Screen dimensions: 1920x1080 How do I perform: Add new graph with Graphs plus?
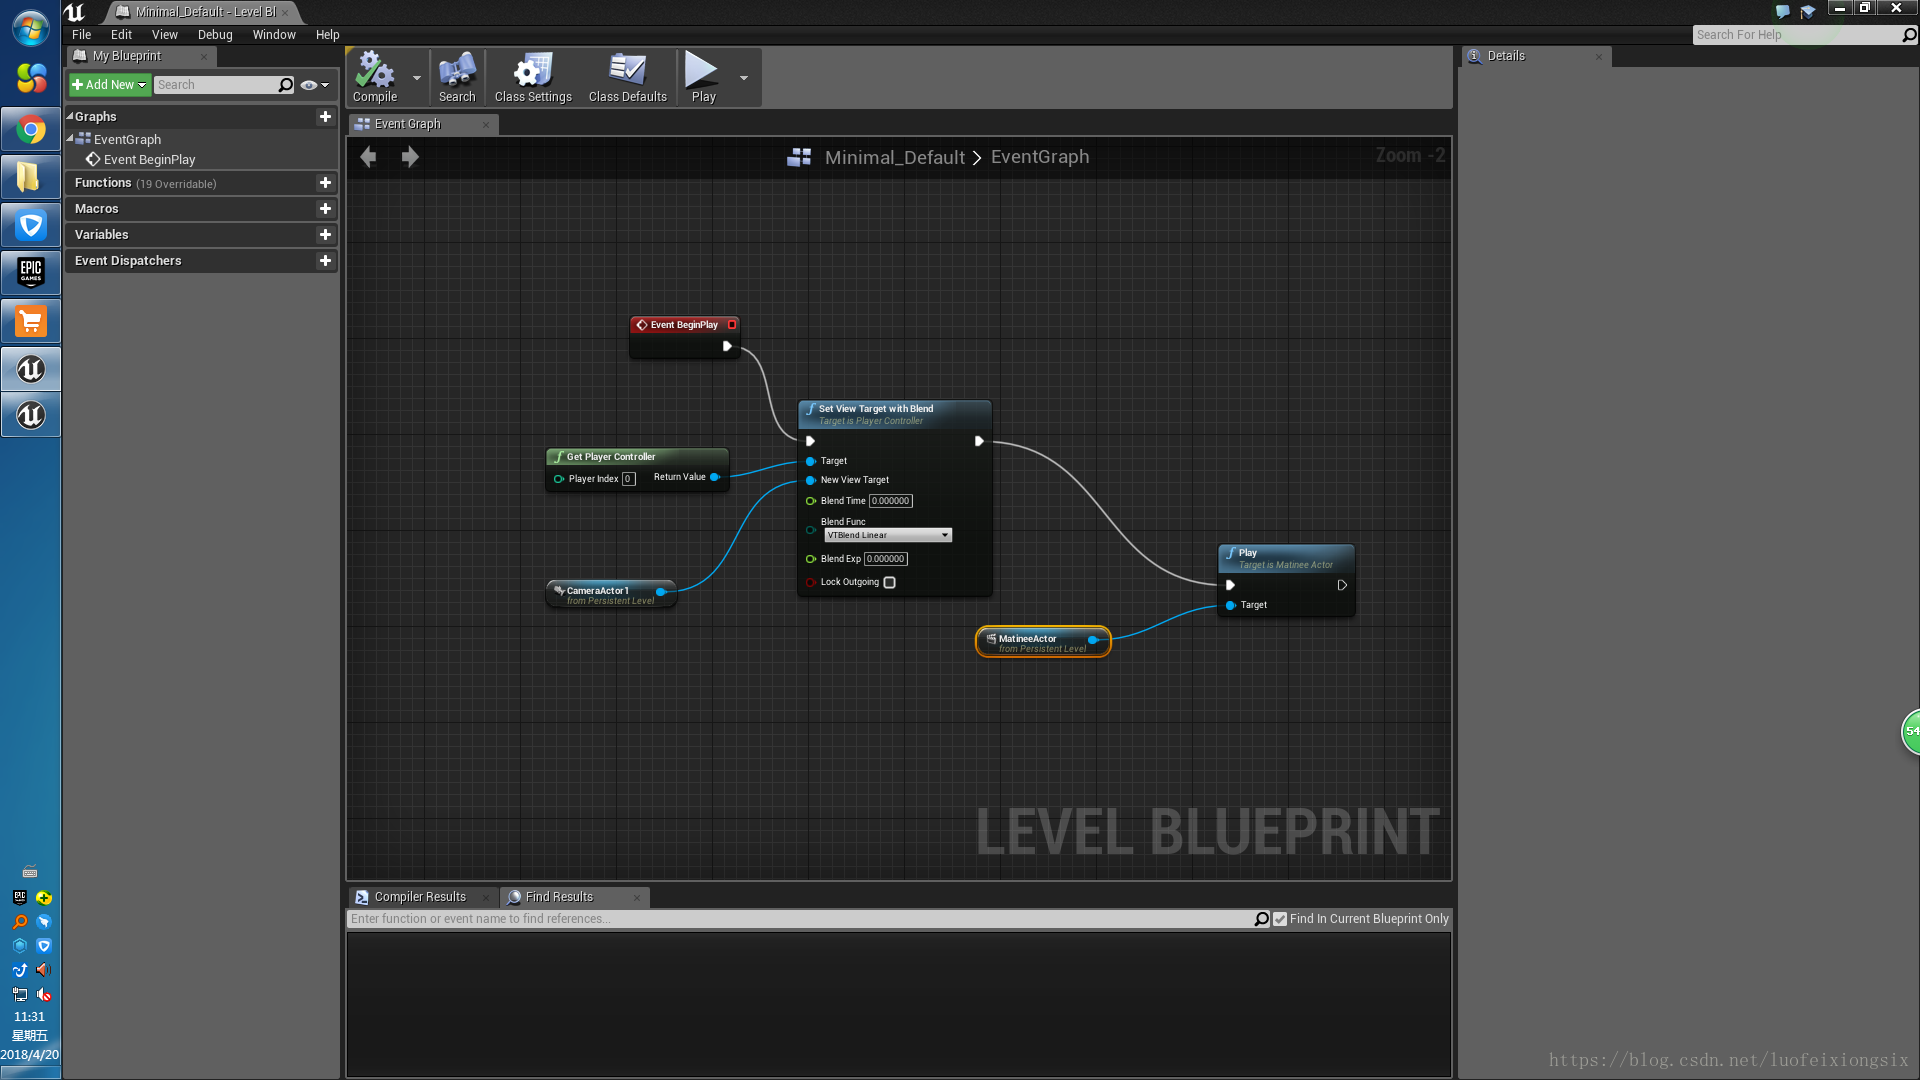click(325, 117)
